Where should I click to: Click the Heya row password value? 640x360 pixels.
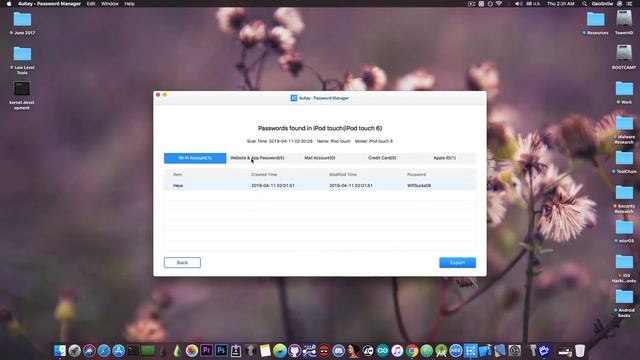tap(419, 185)
